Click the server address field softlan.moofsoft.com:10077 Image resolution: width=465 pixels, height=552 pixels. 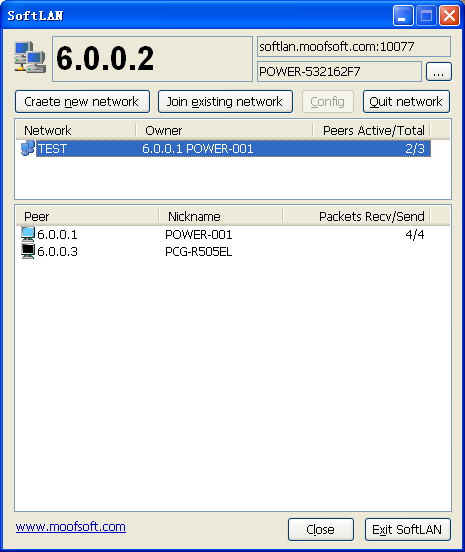click(354, 46)
